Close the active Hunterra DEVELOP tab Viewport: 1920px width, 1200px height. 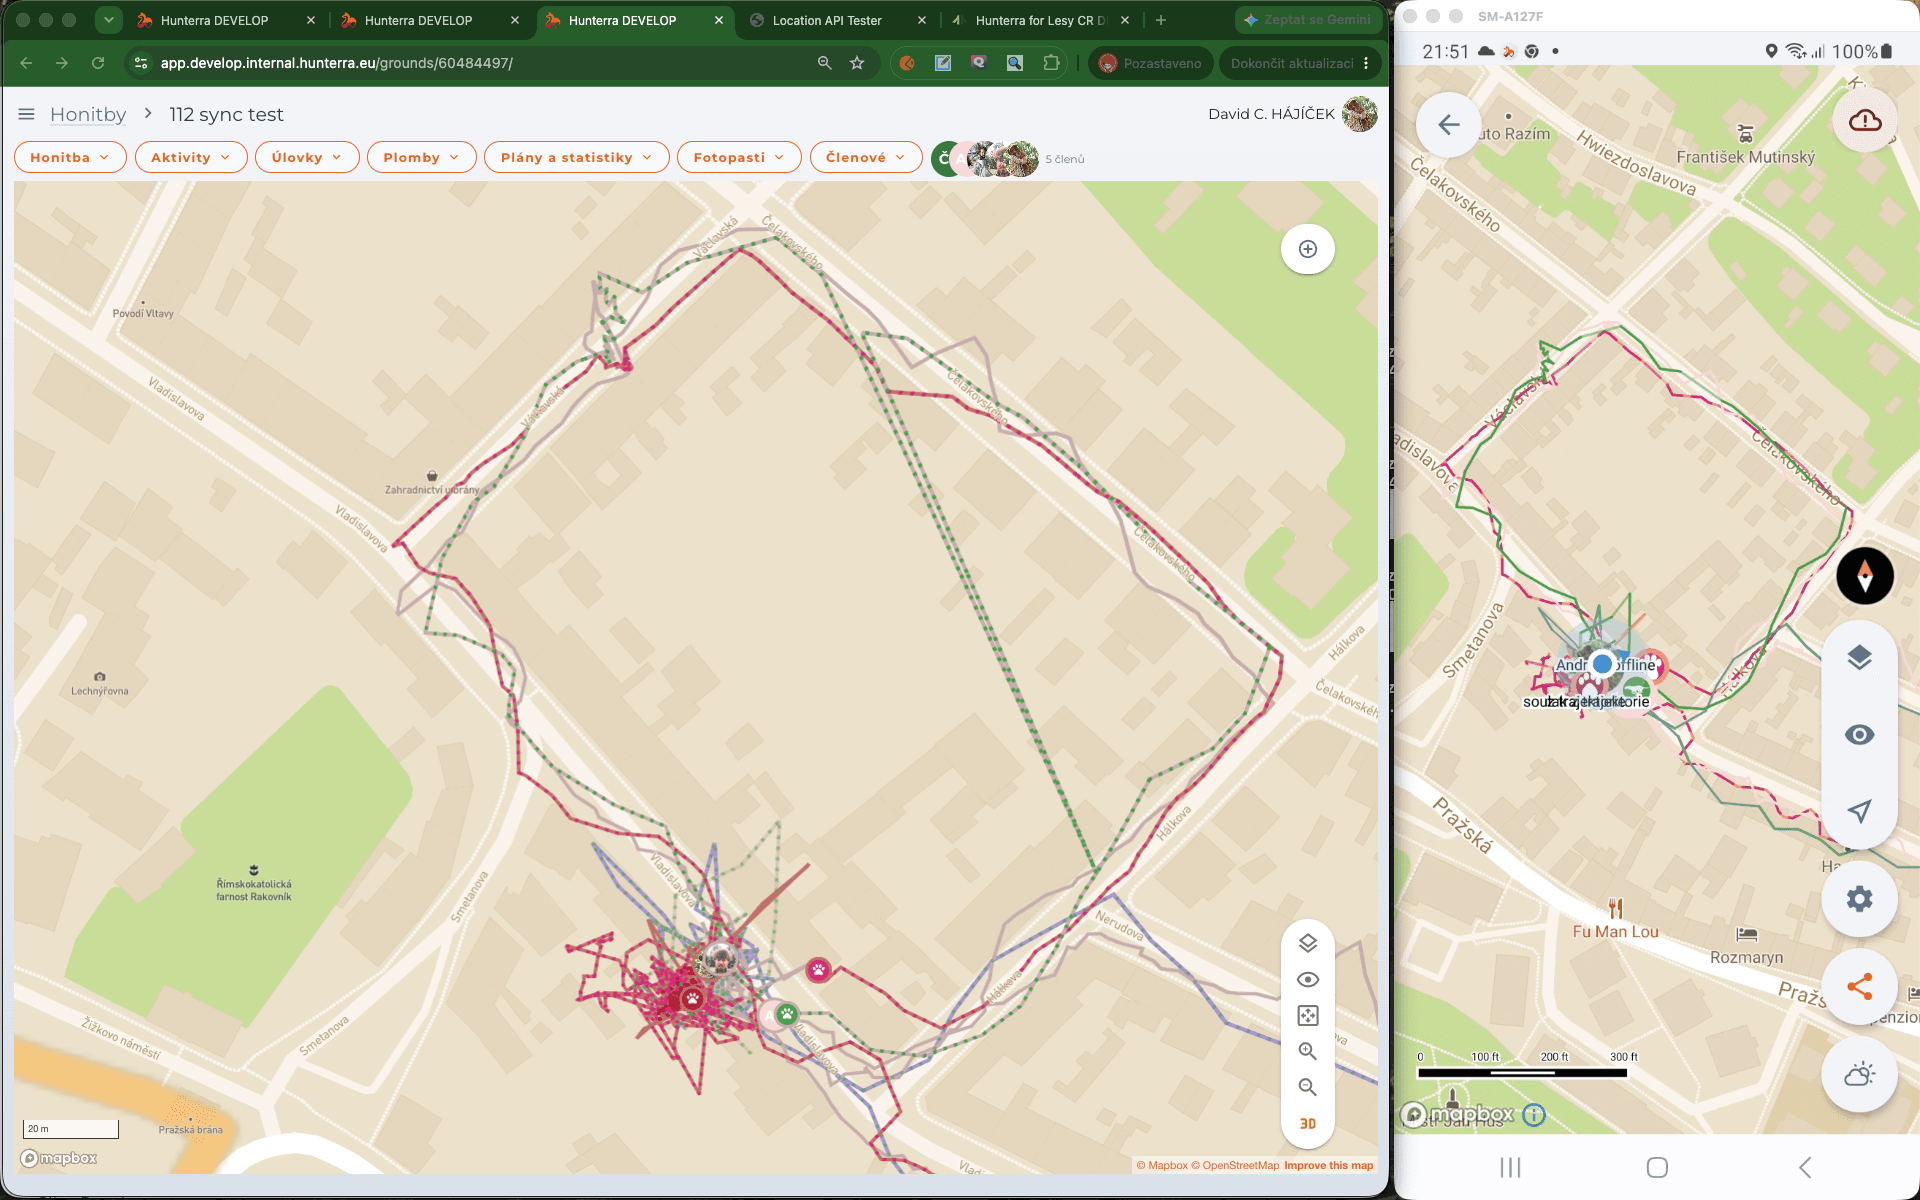(x=718, y=20)
